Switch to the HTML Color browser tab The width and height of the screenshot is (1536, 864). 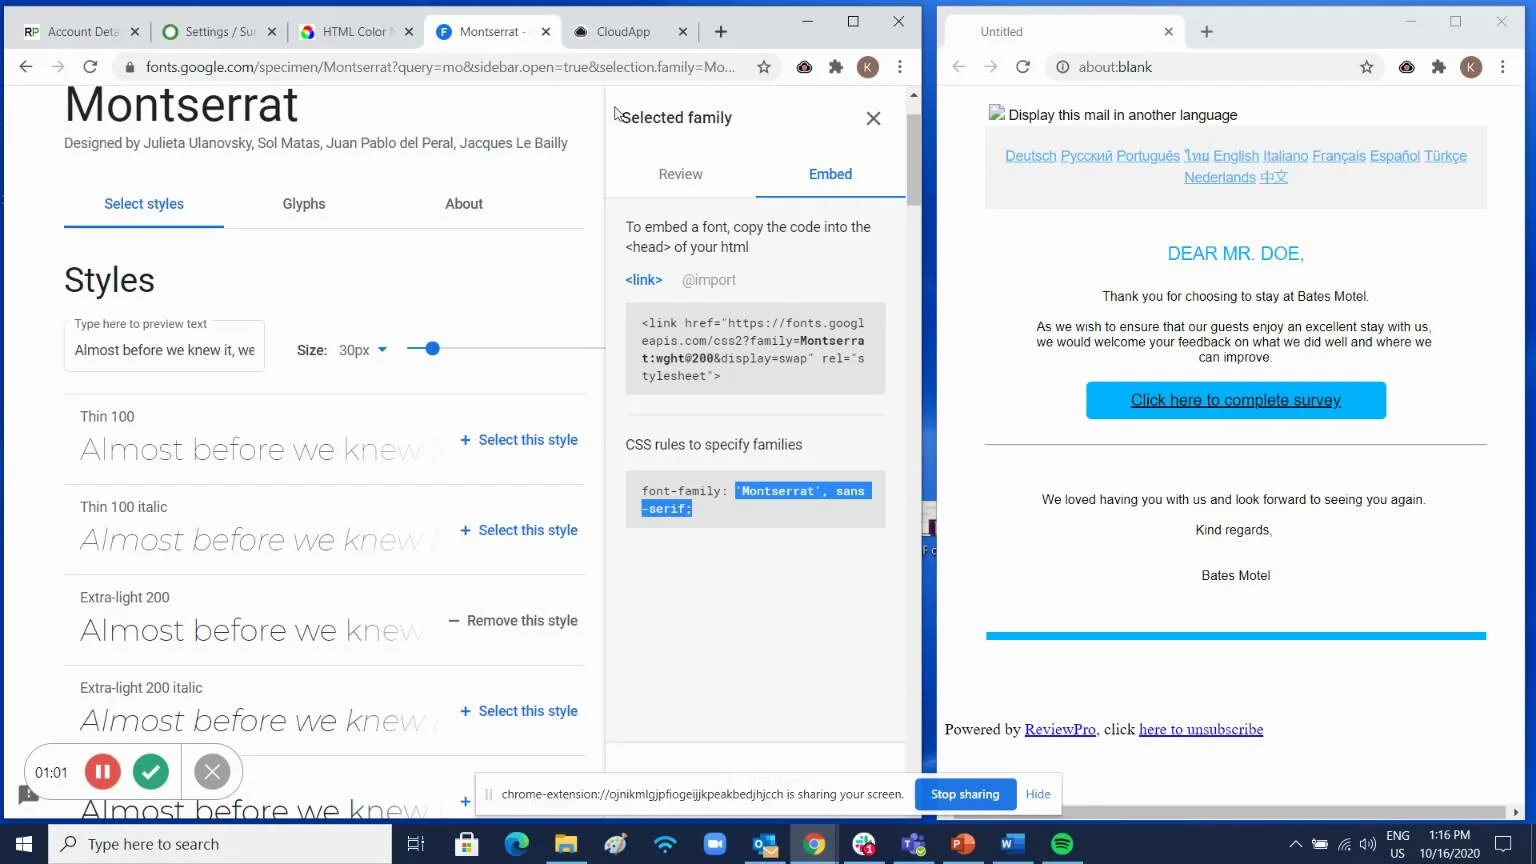coord(354,32)
